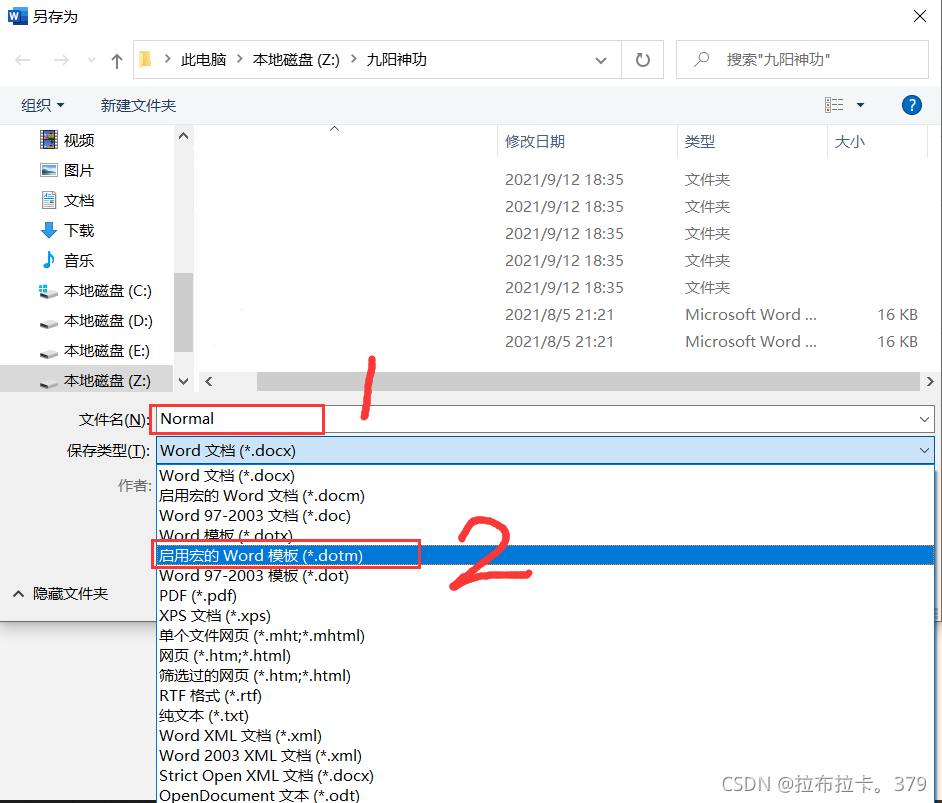
Task: Choose Word 97-2003 模板 (*.dot)
Action: coord(545,575)
